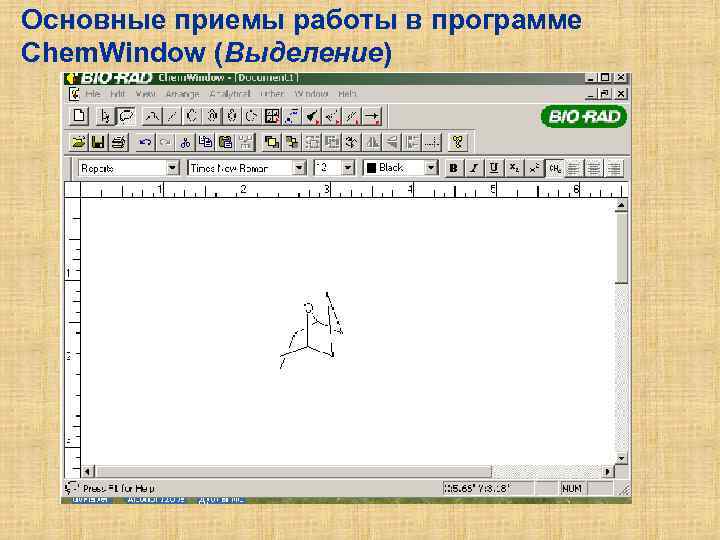720x540 pixels.
Task: Open the View menu
Action: [146, 94]
